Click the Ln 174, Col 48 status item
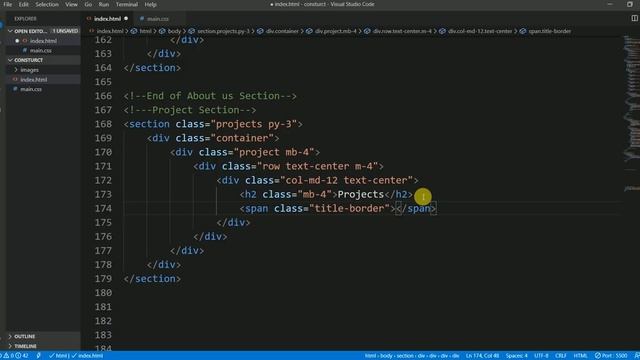Screen dimensions: 640x360 tap(482, 356)
